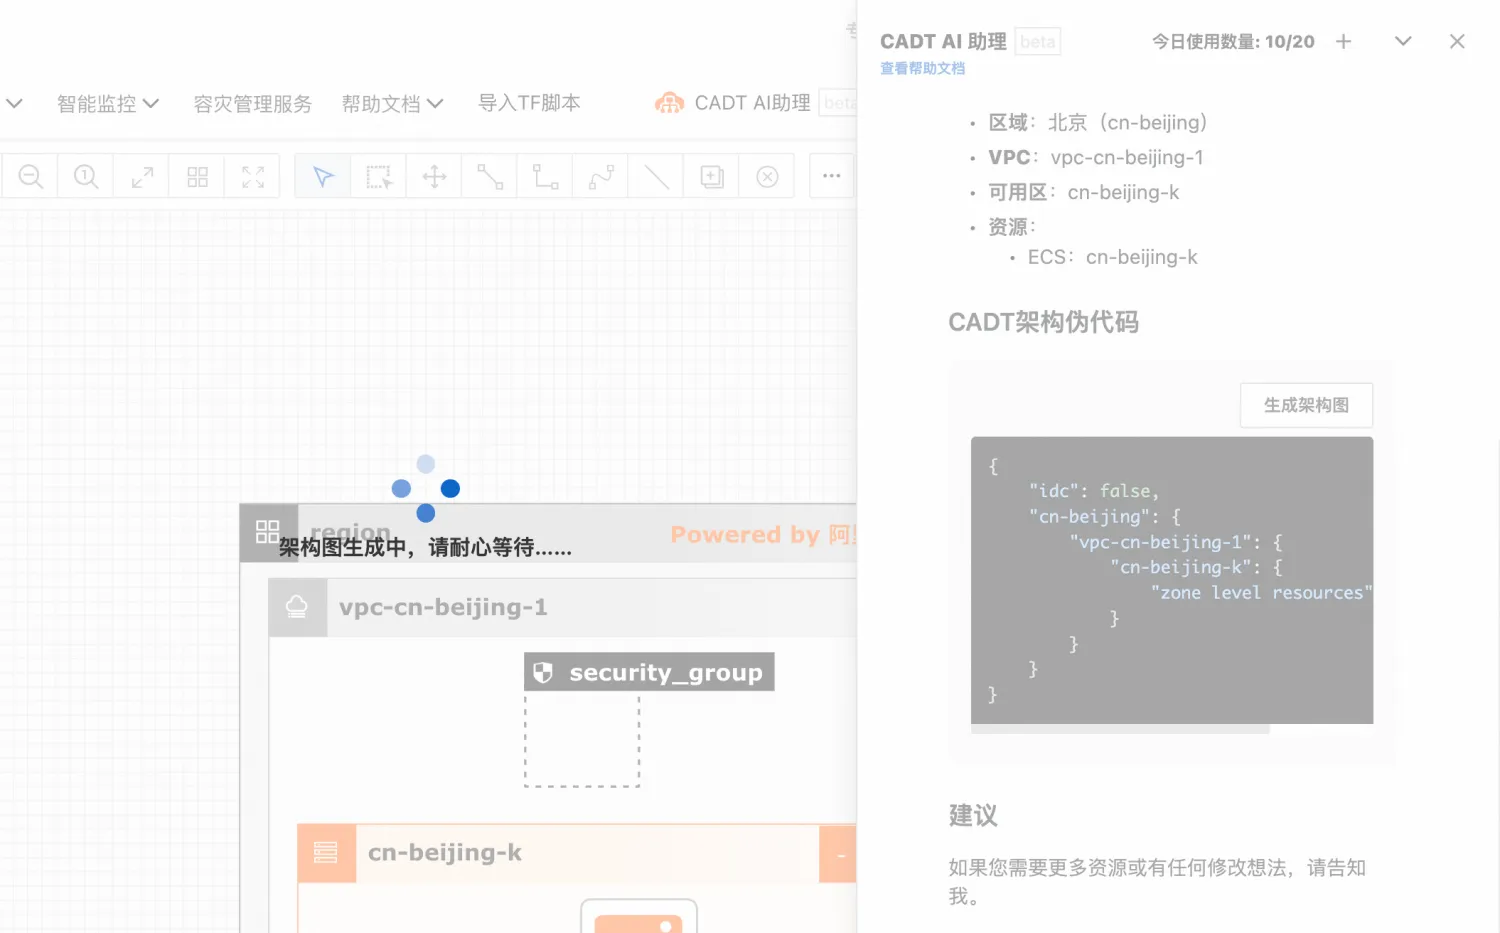Viewport: 1500px width, 933px height.
Task: Expand the leftmost chevron dropdown in the menu bar
Action: (14, 103)
